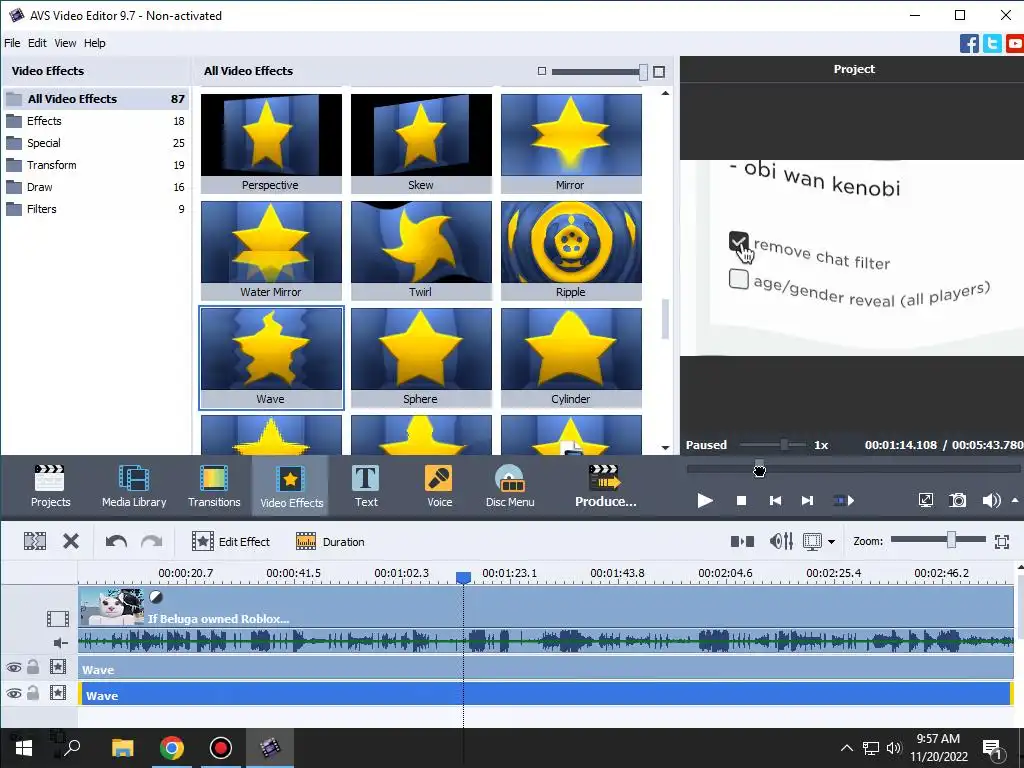
Task: Click the preview seek bar handle
Action: click(x=759, y=468)
